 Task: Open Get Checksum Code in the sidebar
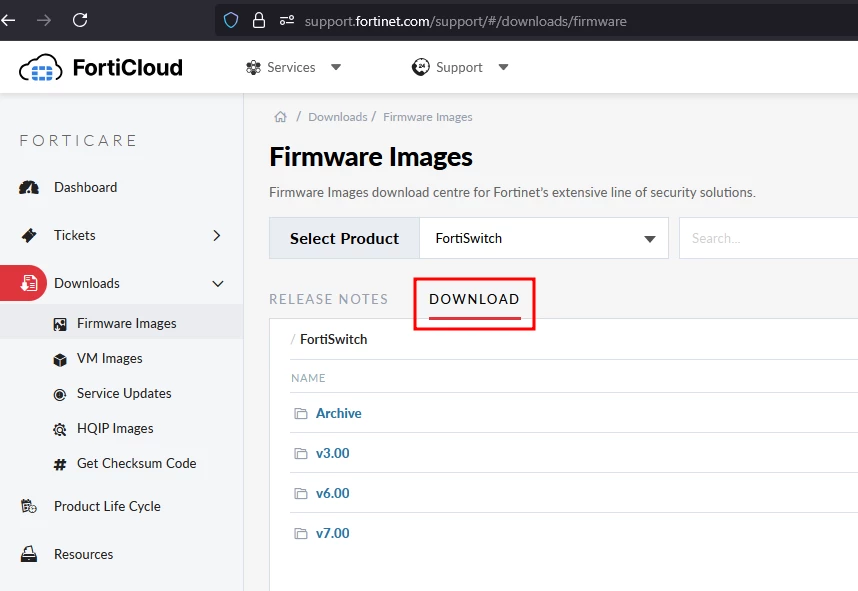(x=136, y=463)
